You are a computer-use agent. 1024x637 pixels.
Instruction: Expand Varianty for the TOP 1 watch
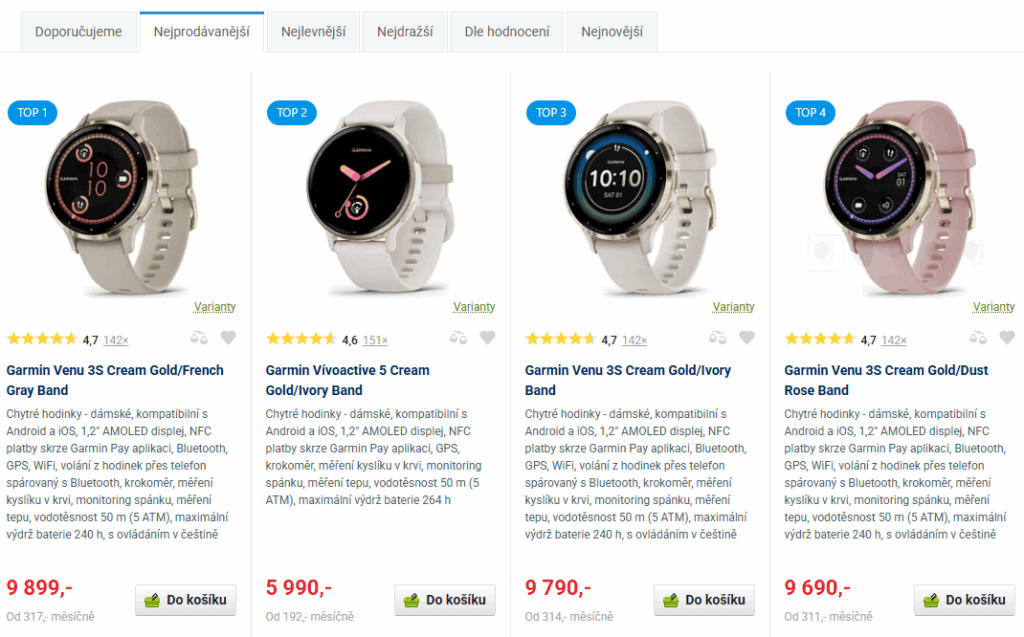pos(215,307)
